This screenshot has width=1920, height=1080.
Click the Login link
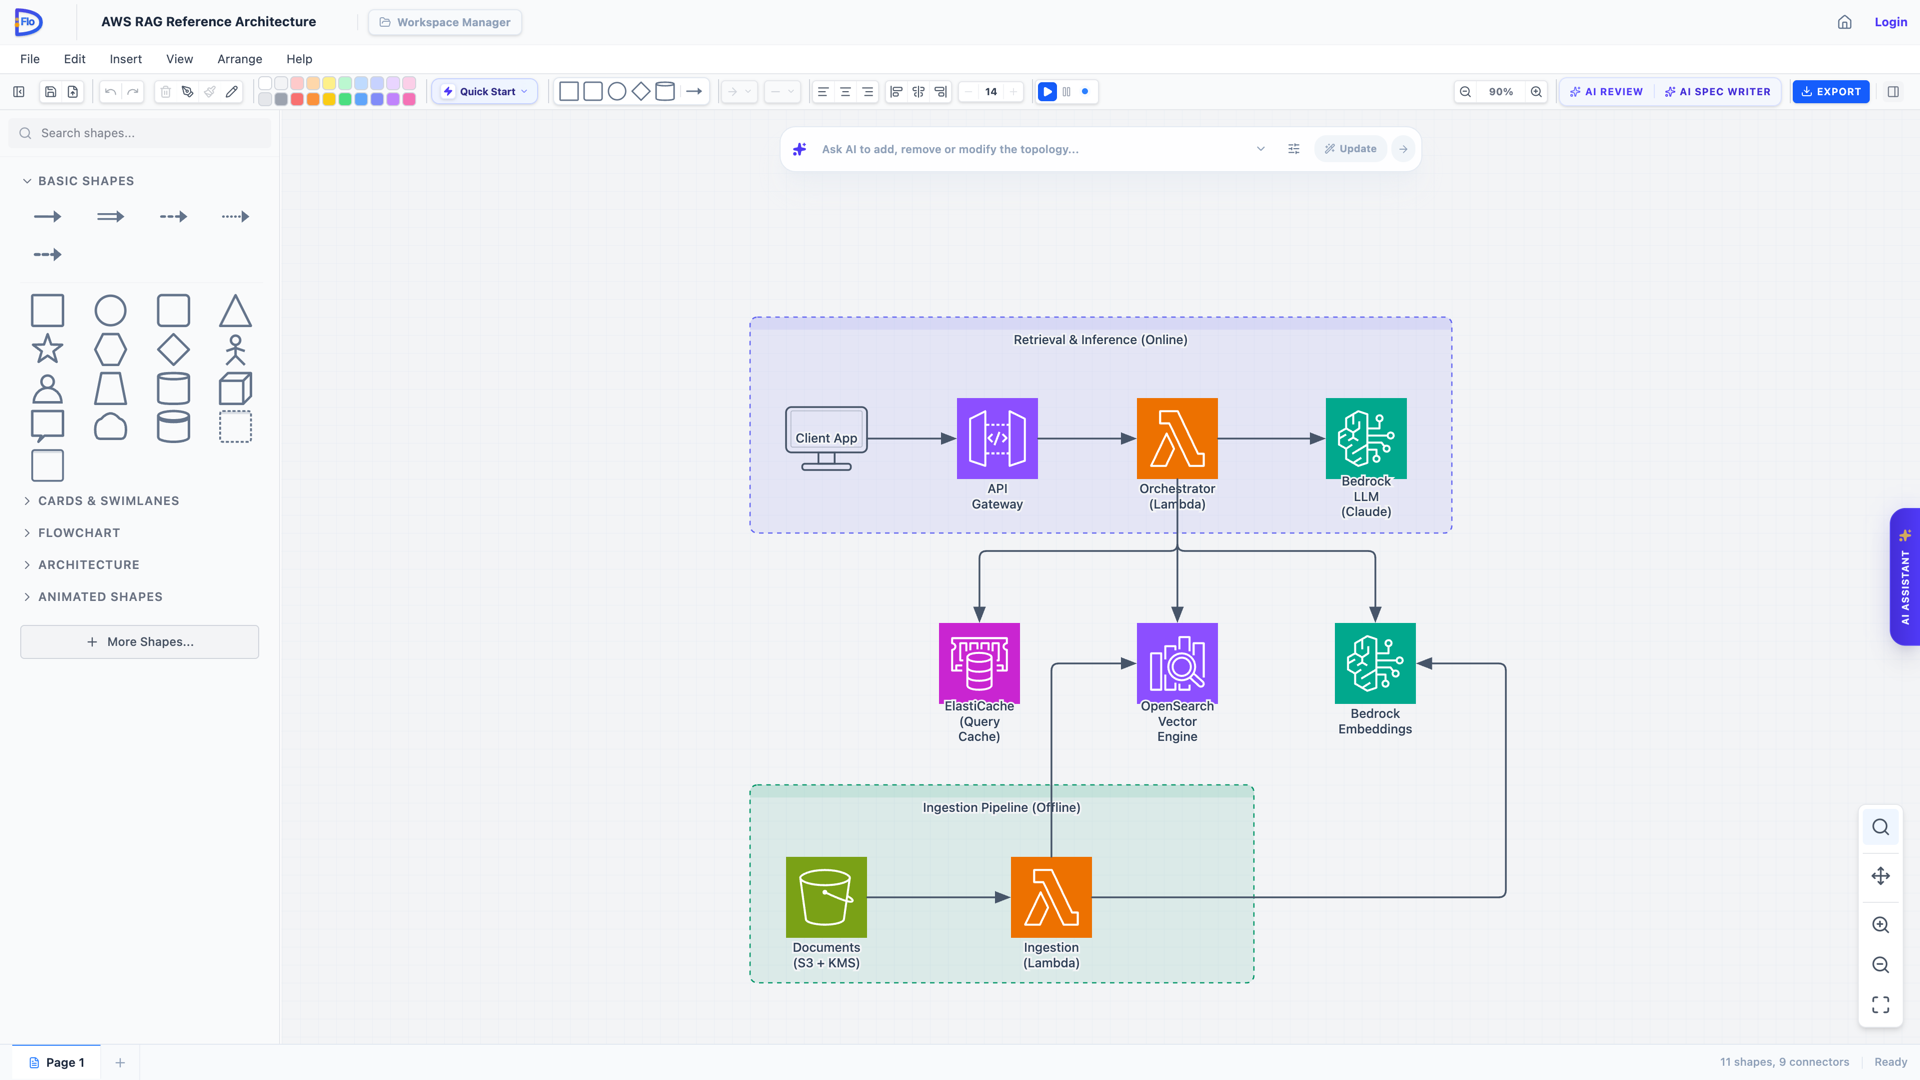point(1891,22)
